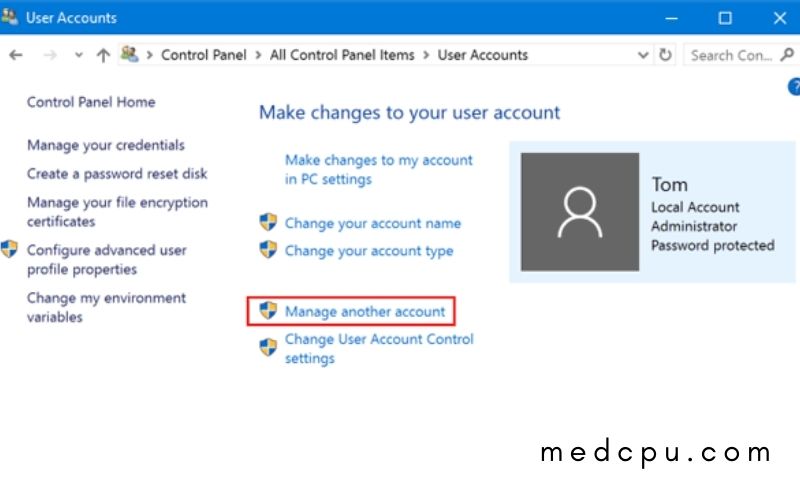Open address bar history dropdown
Screen dimensions: 800x500
(x=643, y=55)
